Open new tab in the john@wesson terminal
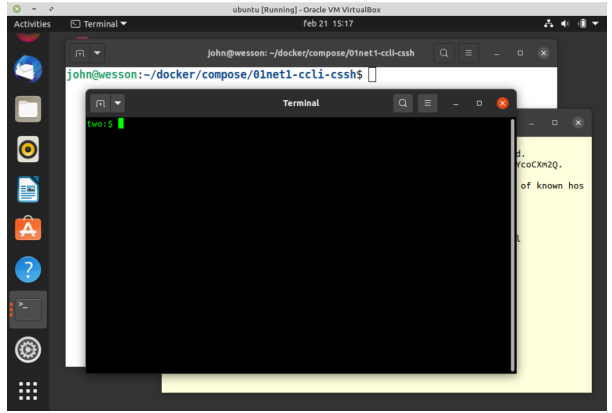This screenshot has width=612, height=413. [79, 52]
